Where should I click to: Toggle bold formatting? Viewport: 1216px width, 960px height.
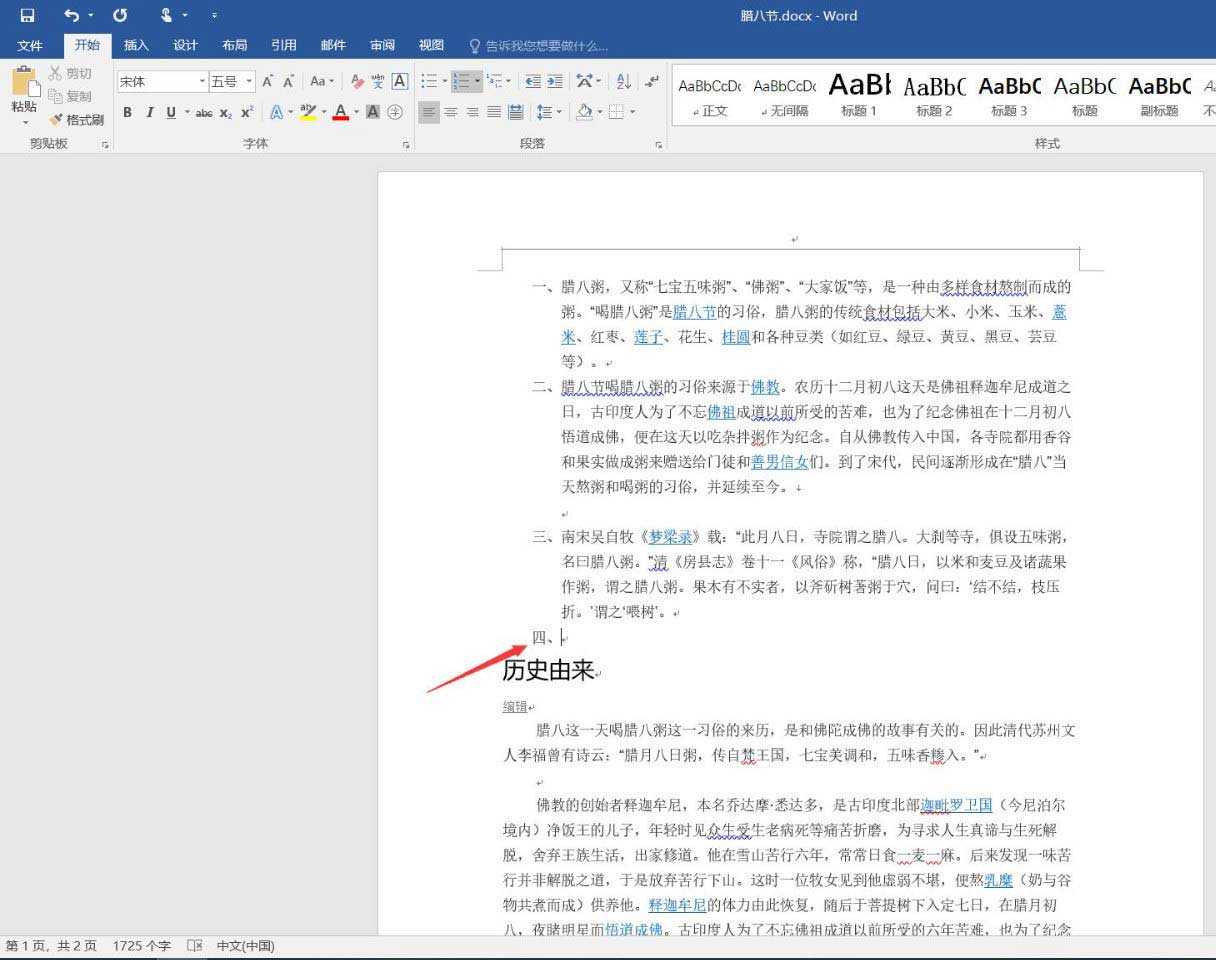127,112
